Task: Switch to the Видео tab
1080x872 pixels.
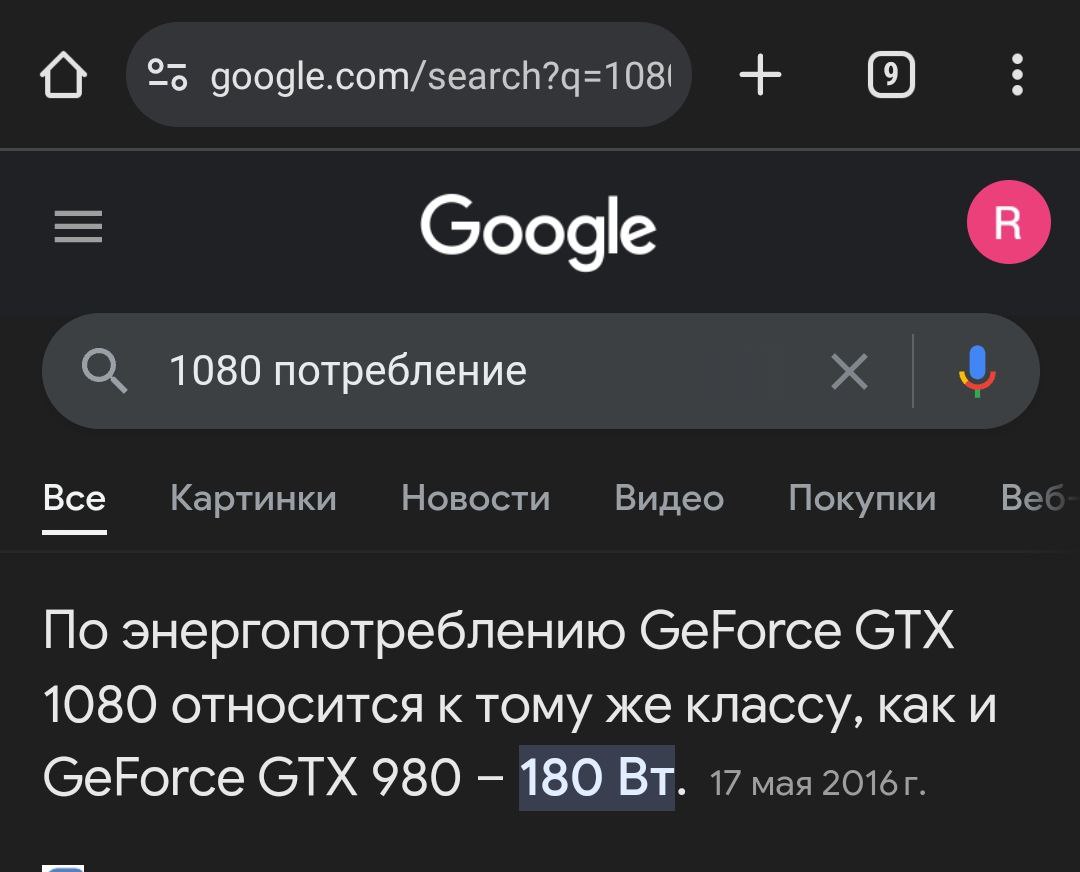Action: coord(669,498)
